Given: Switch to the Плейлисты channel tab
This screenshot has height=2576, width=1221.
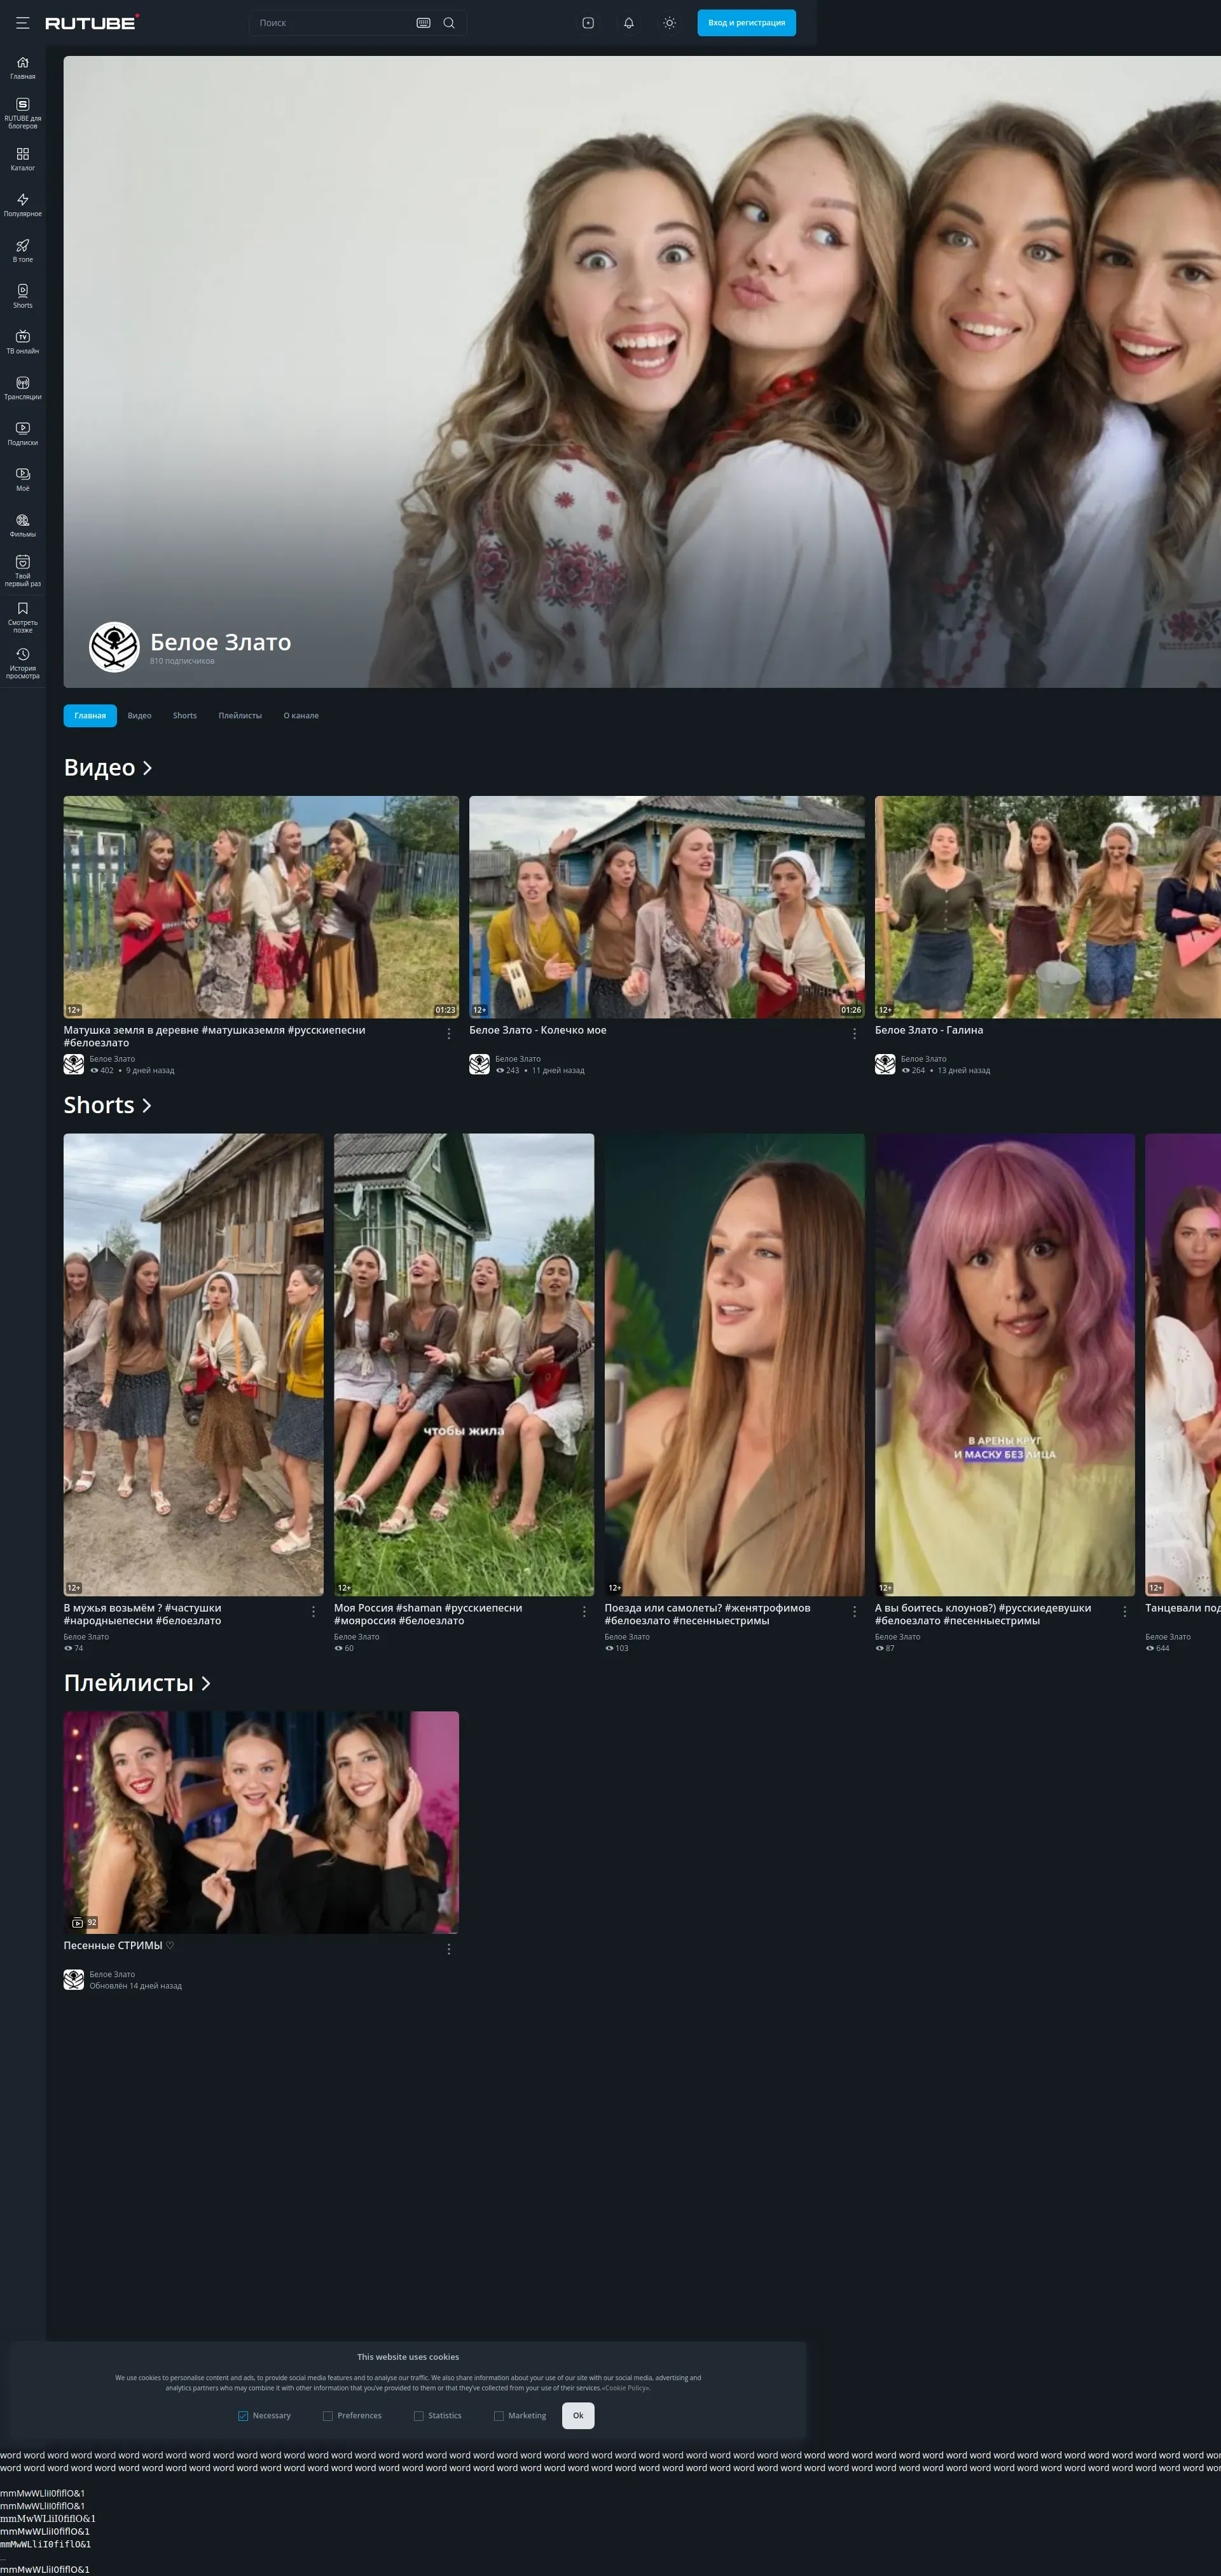Looking at the screenshot, I should (240, 716).
